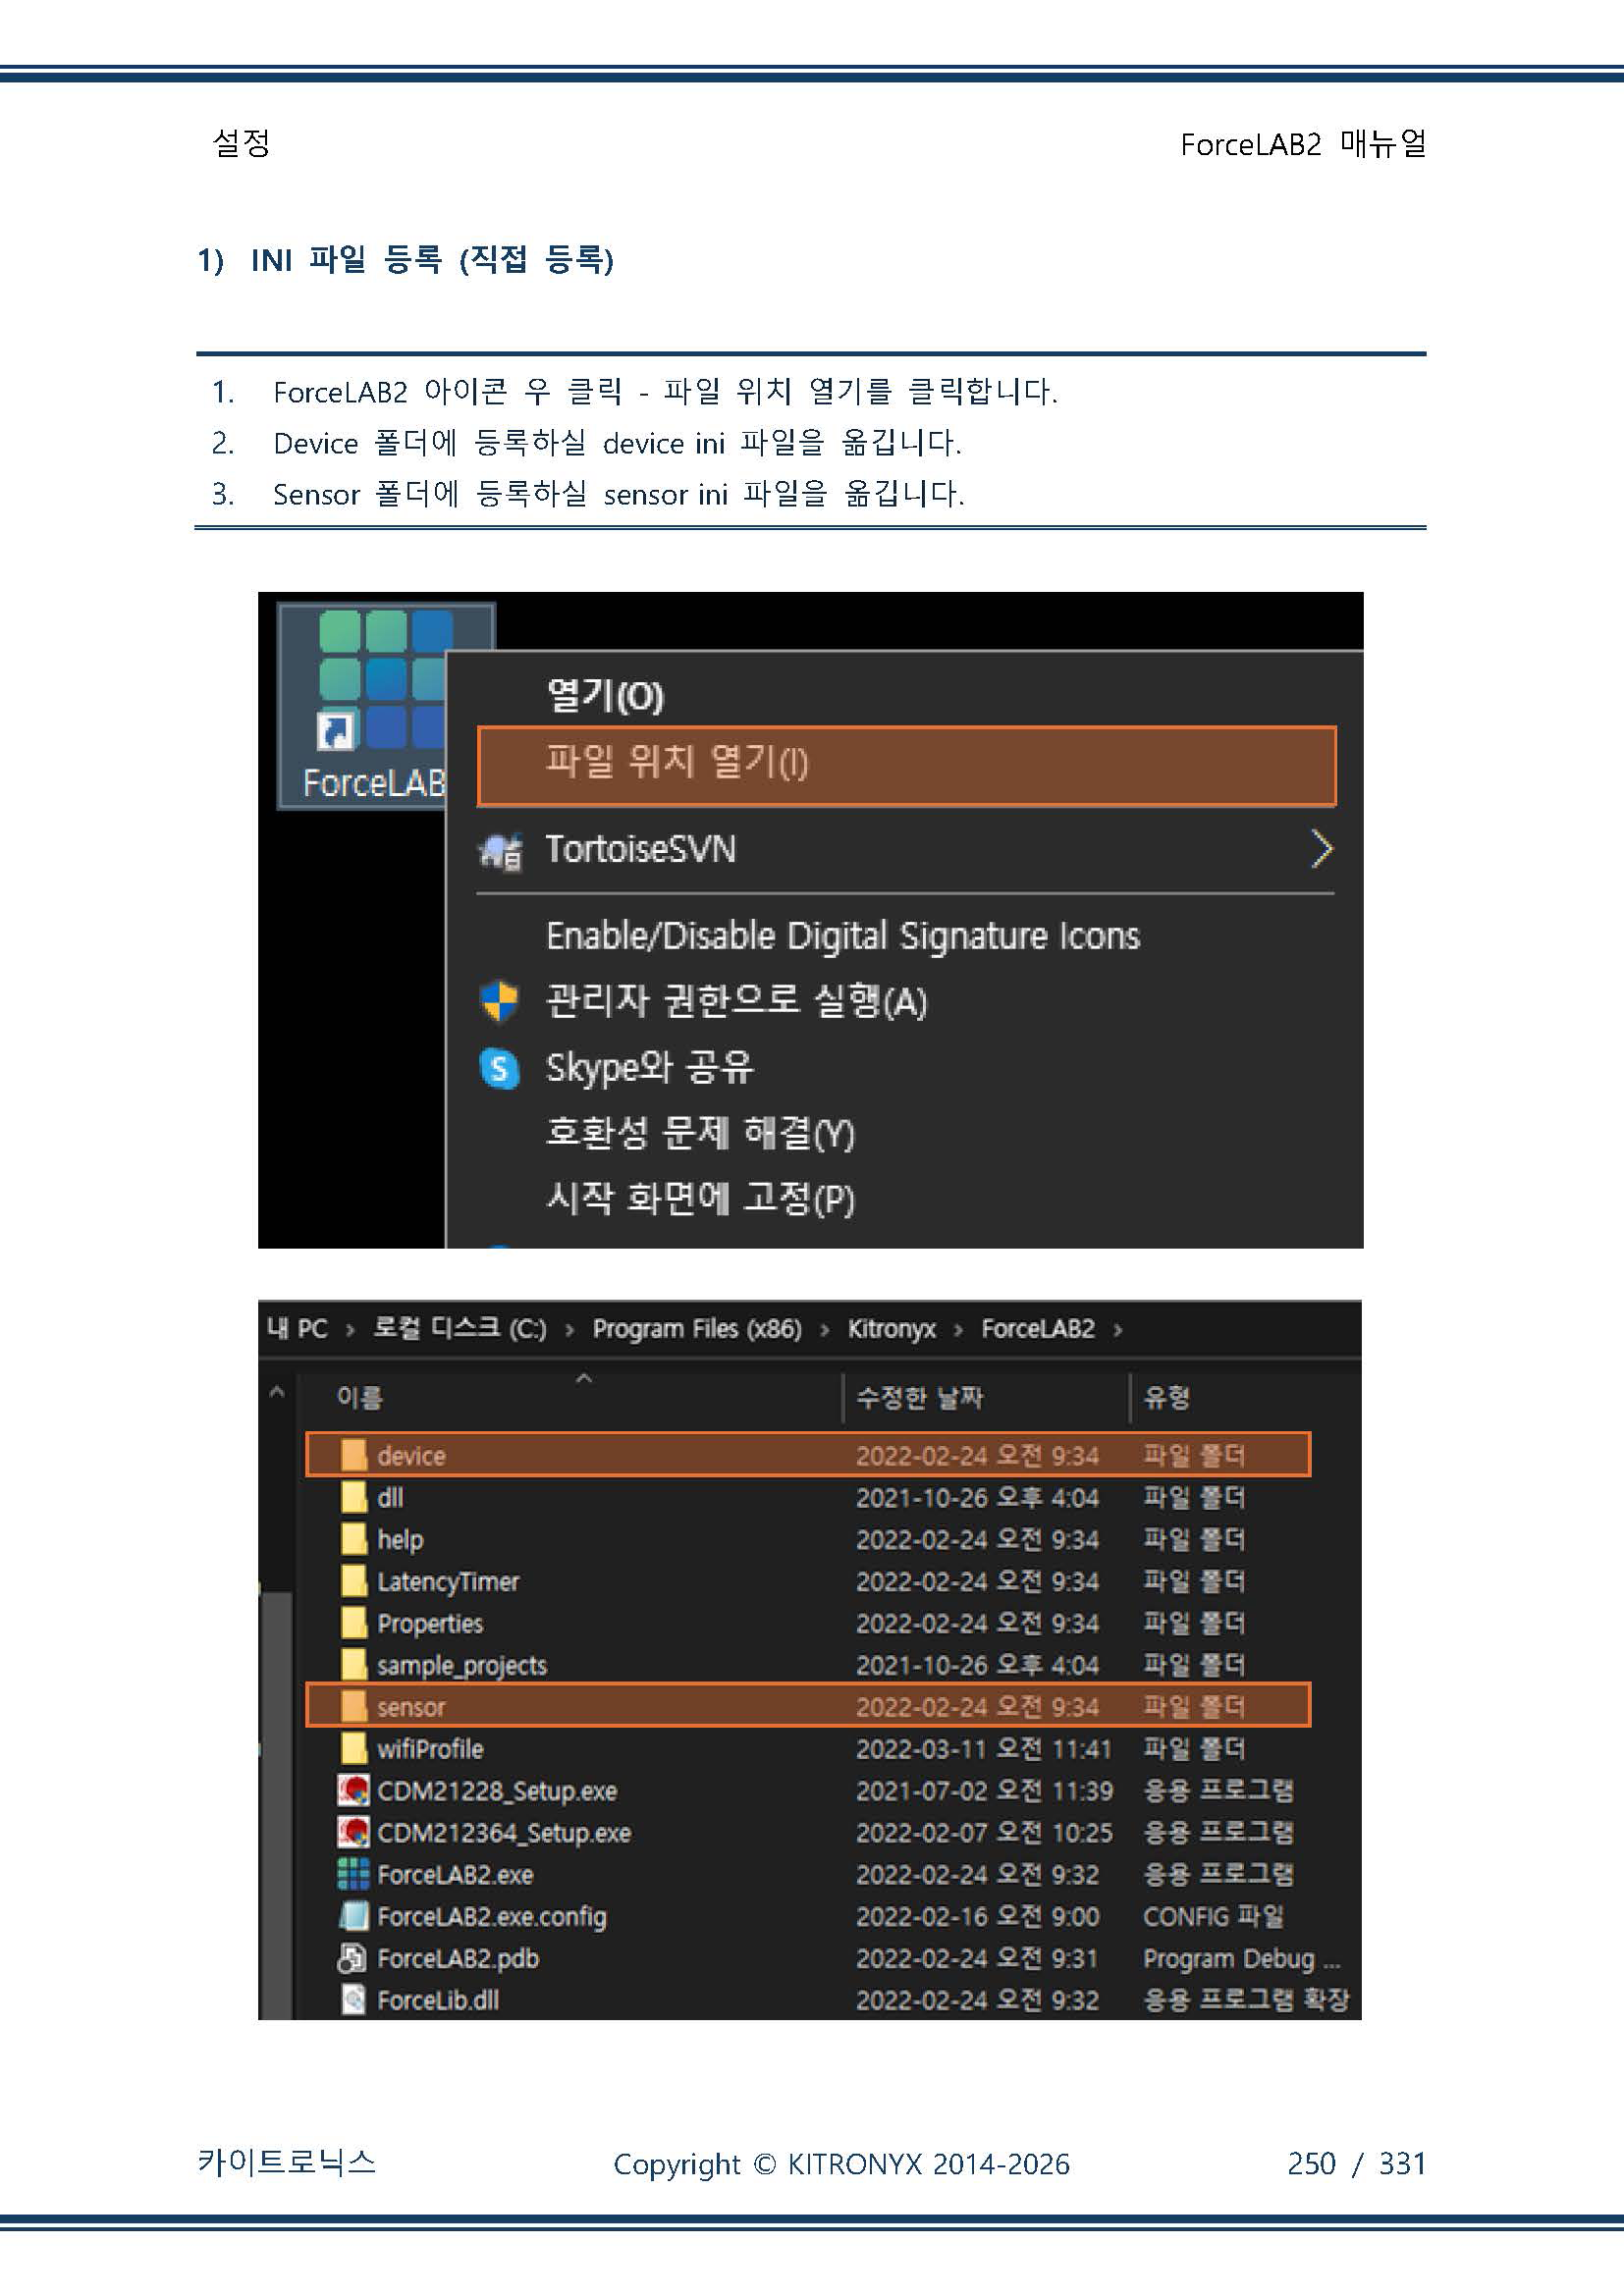Select the wifiProfile folder name
Screen dimensions: 1624x2296
[x=430, y=1749]
